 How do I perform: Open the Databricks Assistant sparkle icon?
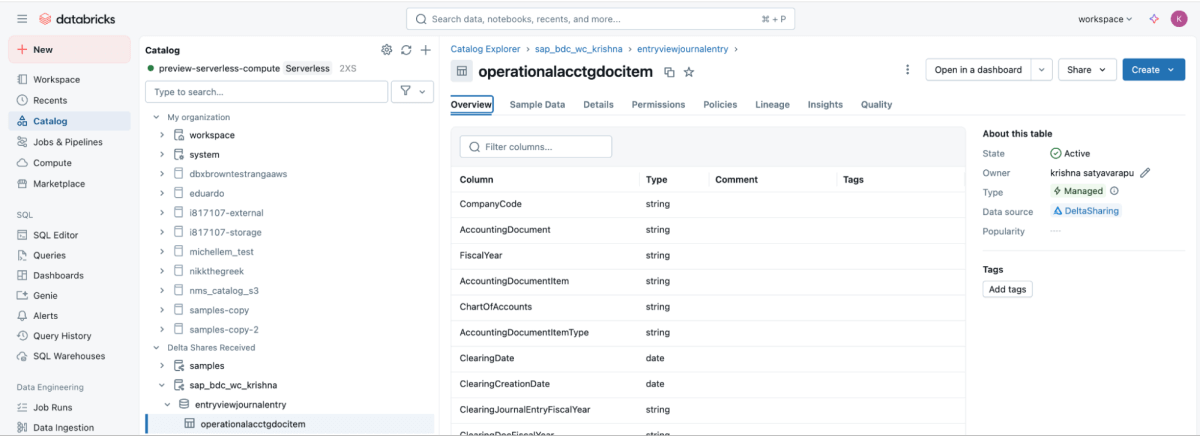pyautogui.click(x=1153, y=19)
